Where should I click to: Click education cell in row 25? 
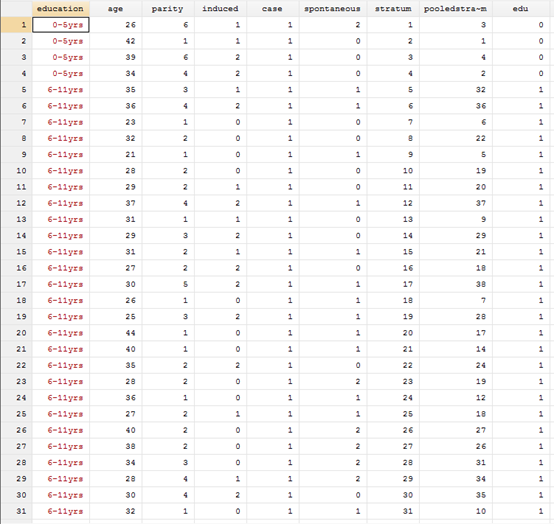point(61,414)
